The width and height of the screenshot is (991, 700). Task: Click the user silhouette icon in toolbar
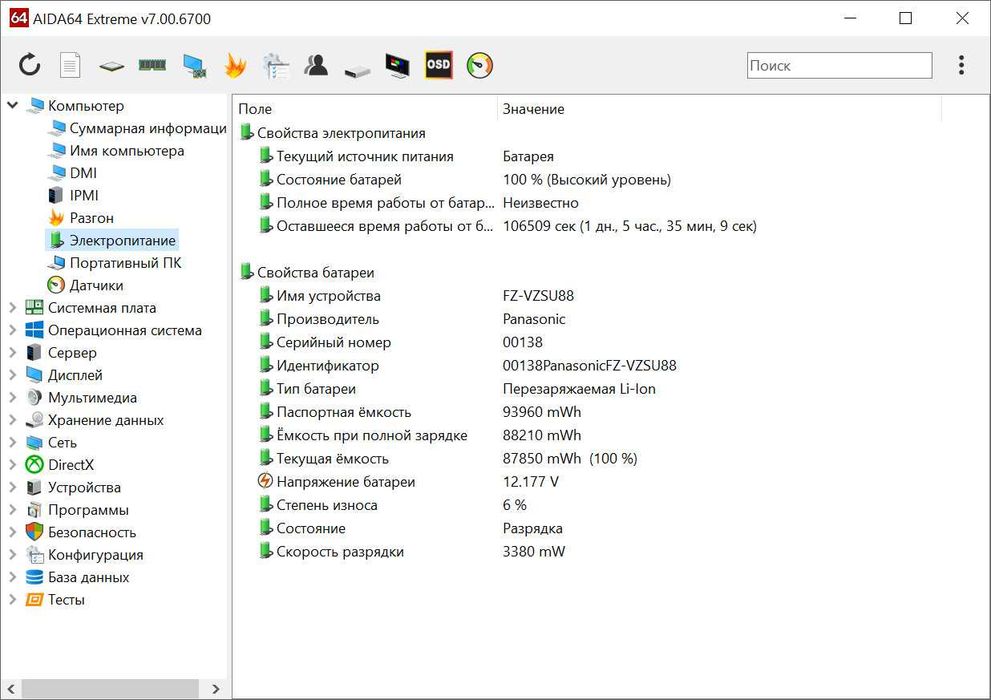click(316, 66)
